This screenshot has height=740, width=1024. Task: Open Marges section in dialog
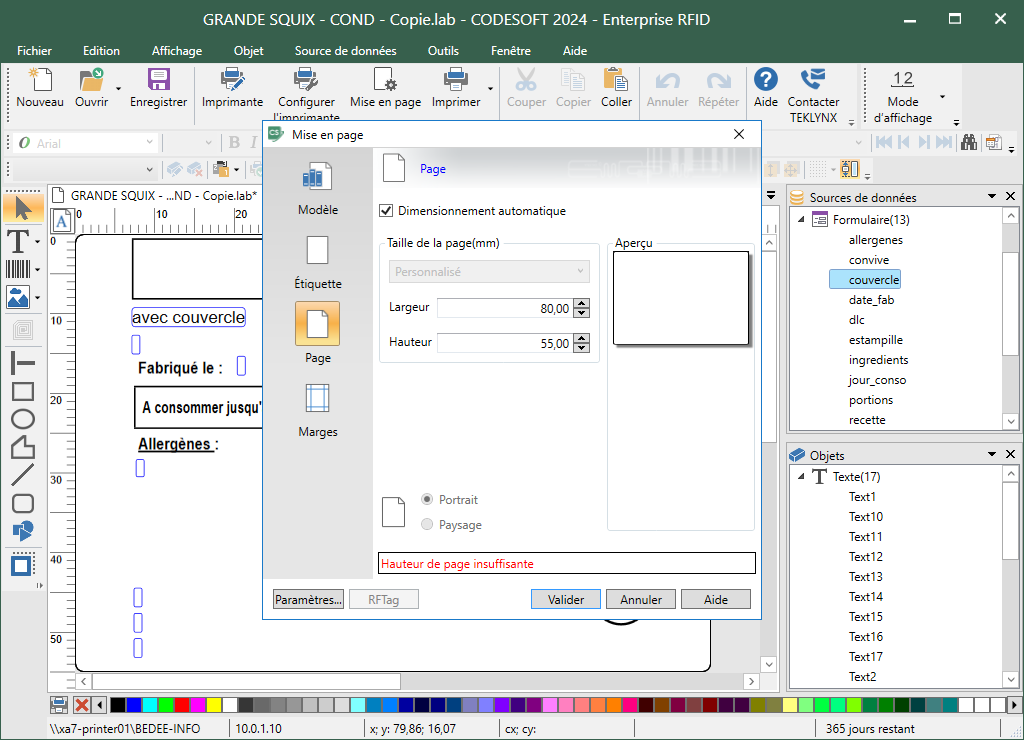318,411
